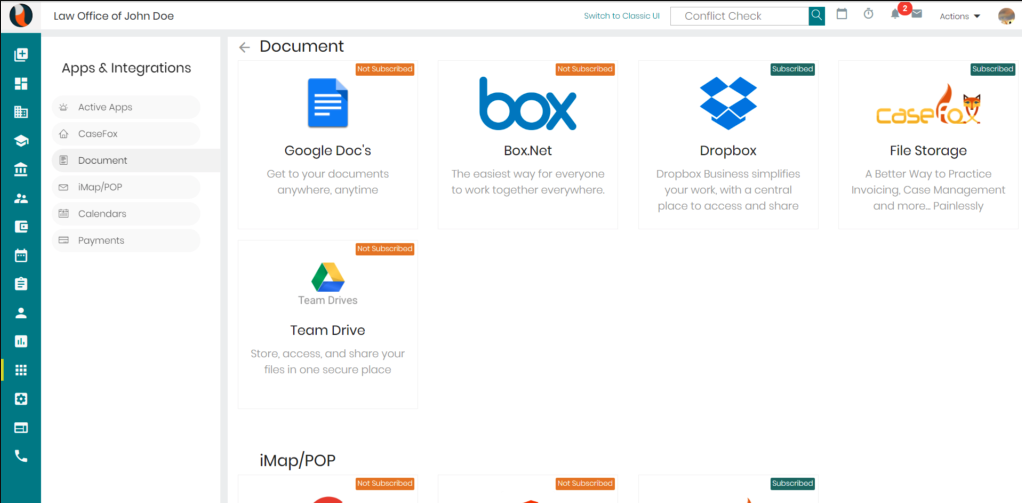Select iMap/POP in Apps & Integrations menu
The image size is (1022, 503).
click(x=126, y=187)
